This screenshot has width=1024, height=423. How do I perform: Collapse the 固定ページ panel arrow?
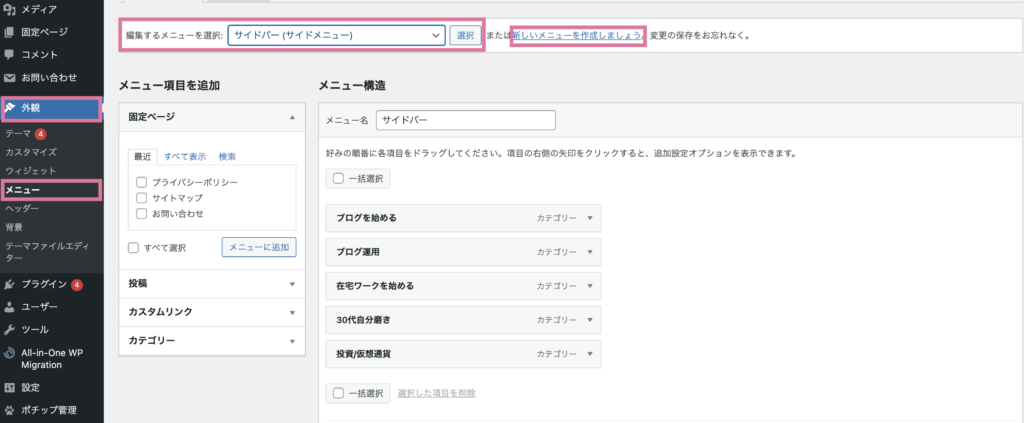[x=292, y=117]
